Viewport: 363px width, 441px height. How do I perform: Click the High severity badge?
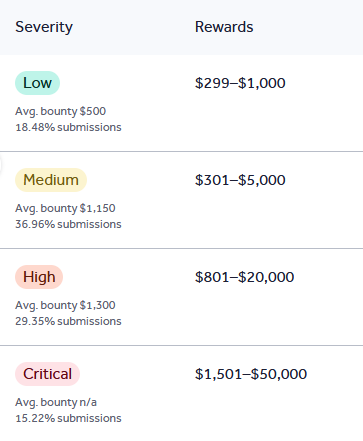tap(39, 277)
